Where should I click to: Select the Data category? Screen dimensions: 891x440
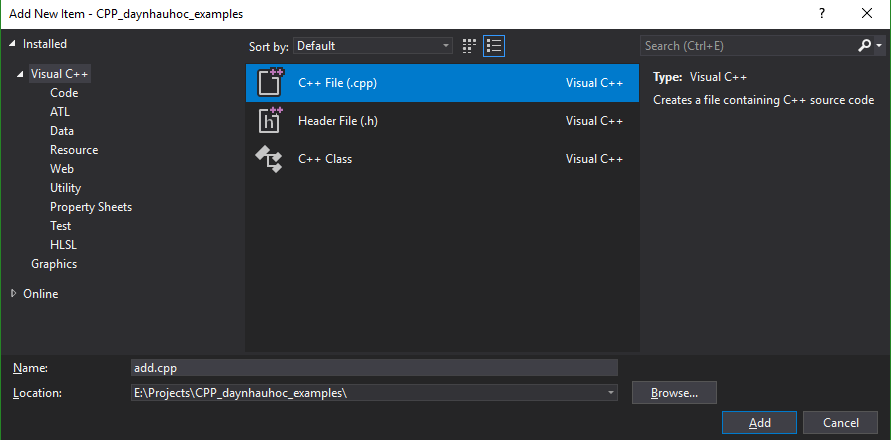click(62, 131)
